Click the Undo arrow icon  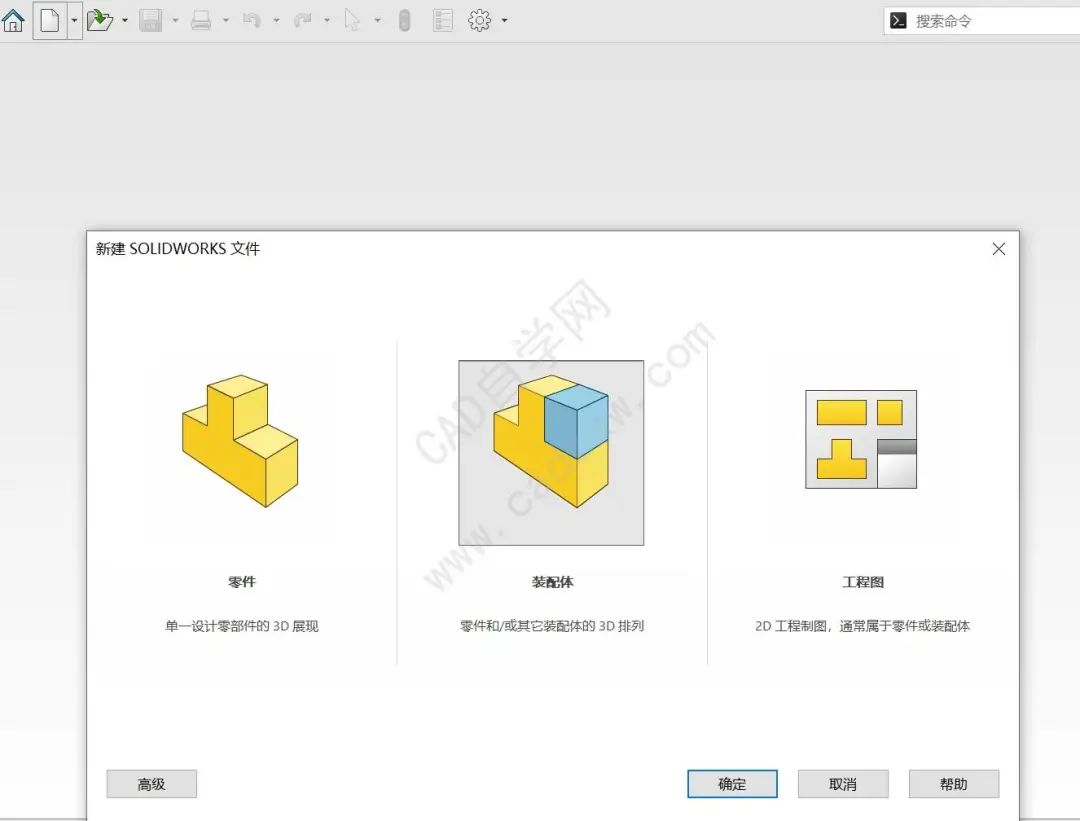click(251, 20)
